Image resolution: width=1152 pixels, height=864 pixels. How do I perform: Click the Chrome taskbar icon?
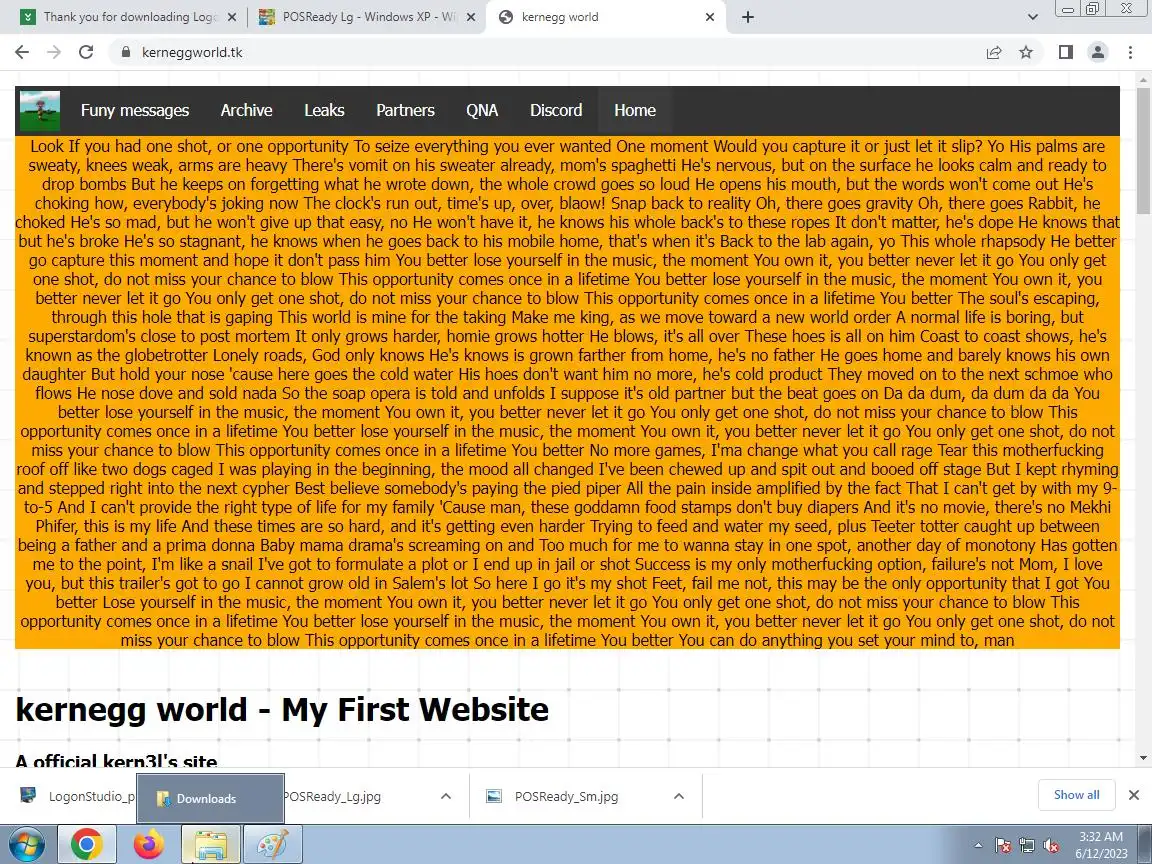(x=86, y=844)
